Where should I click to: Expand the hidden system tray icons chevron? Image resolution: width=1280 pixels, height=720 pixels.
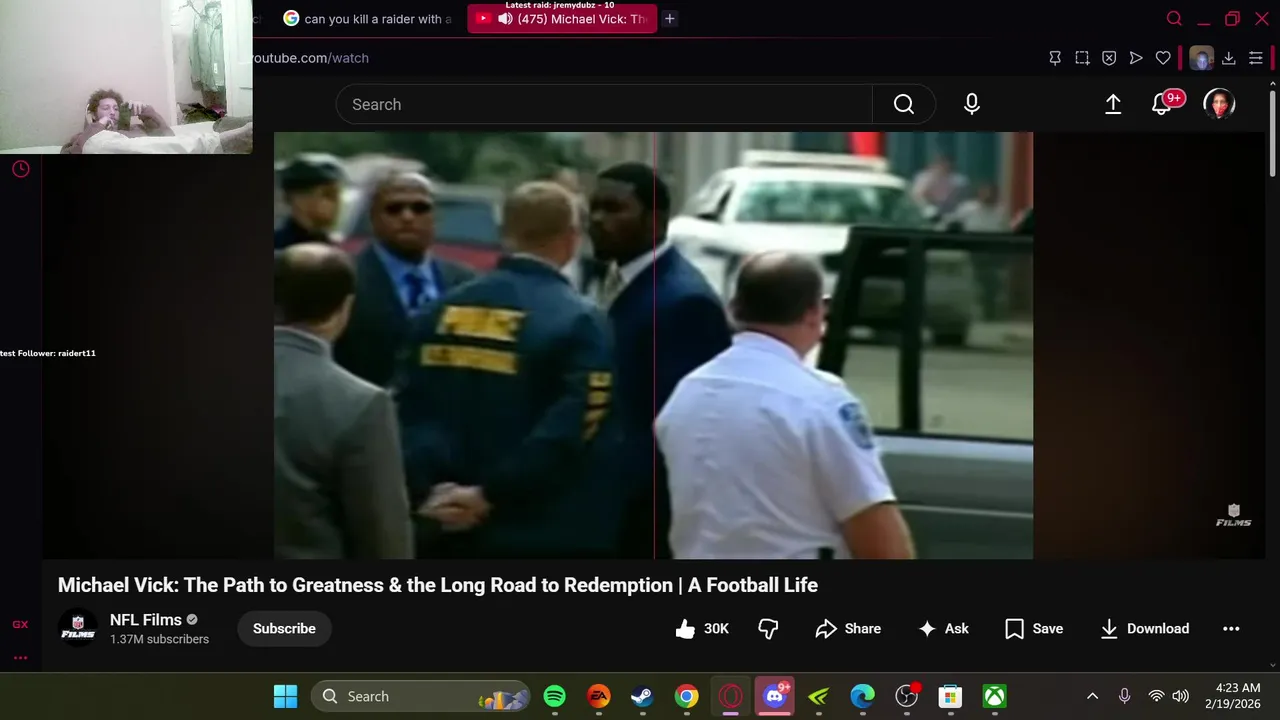point(1093,696)
